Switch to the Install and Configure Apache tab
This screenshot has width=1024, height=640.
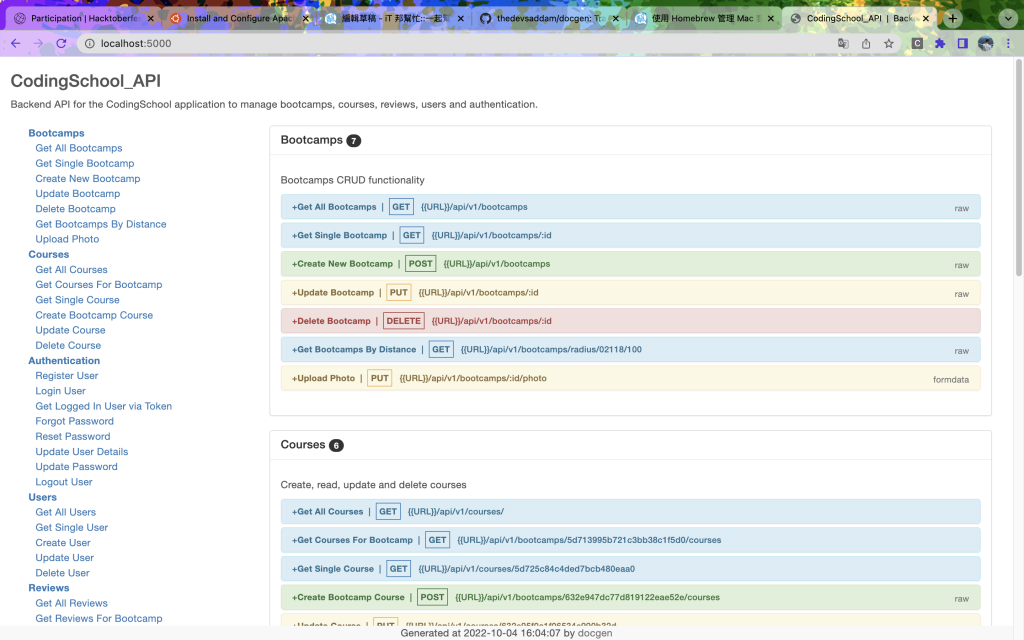(239, 18)
